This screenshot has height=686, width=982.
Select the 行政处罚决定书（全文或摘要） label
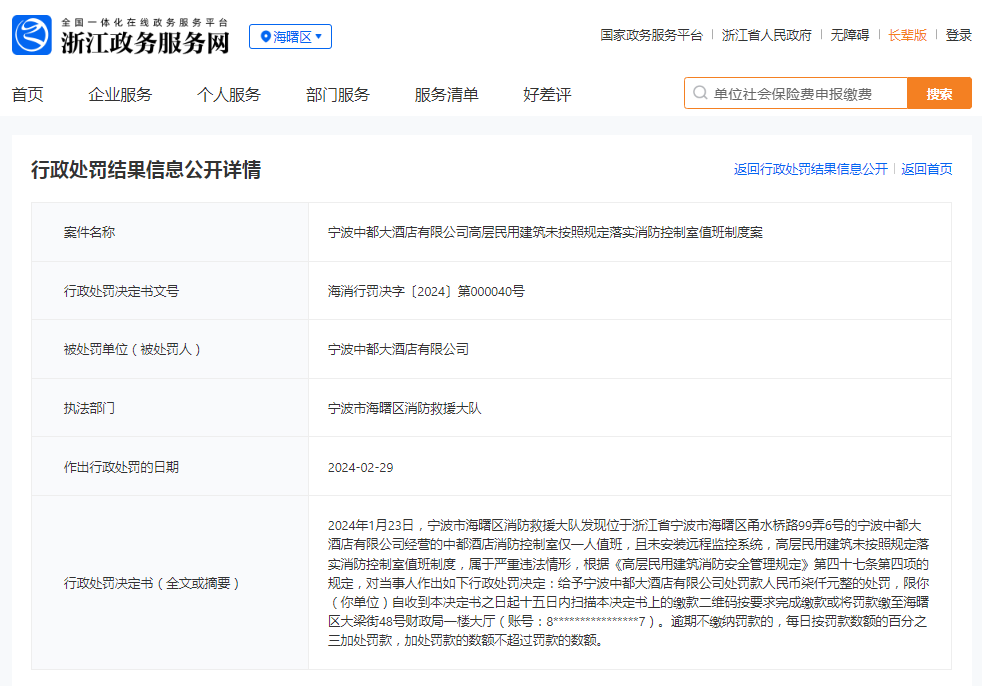click(x=152, y=583)
